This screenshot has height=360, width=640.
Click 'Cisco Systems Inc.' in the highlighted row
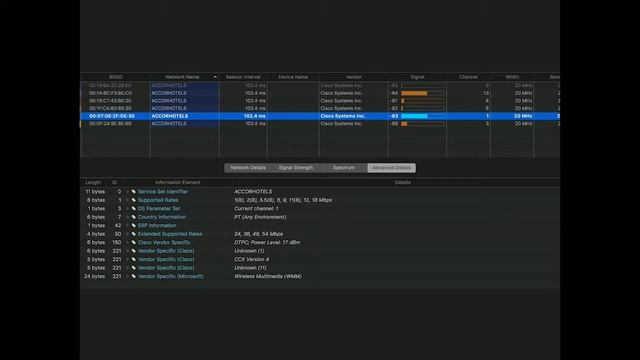[342, 116]
